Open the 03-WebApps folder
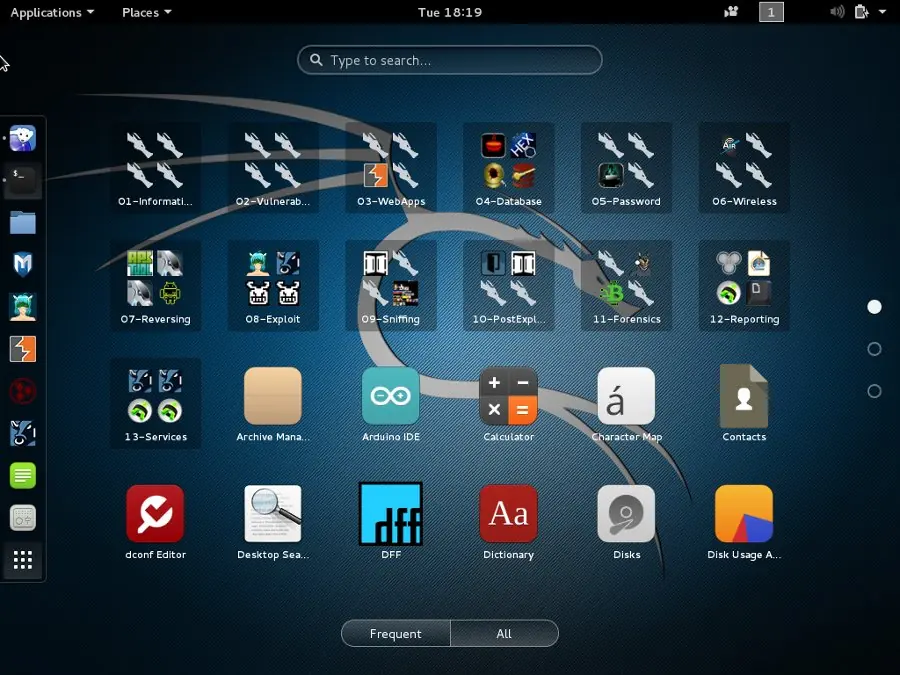900x675 pixels. click(x=391, y=168)
